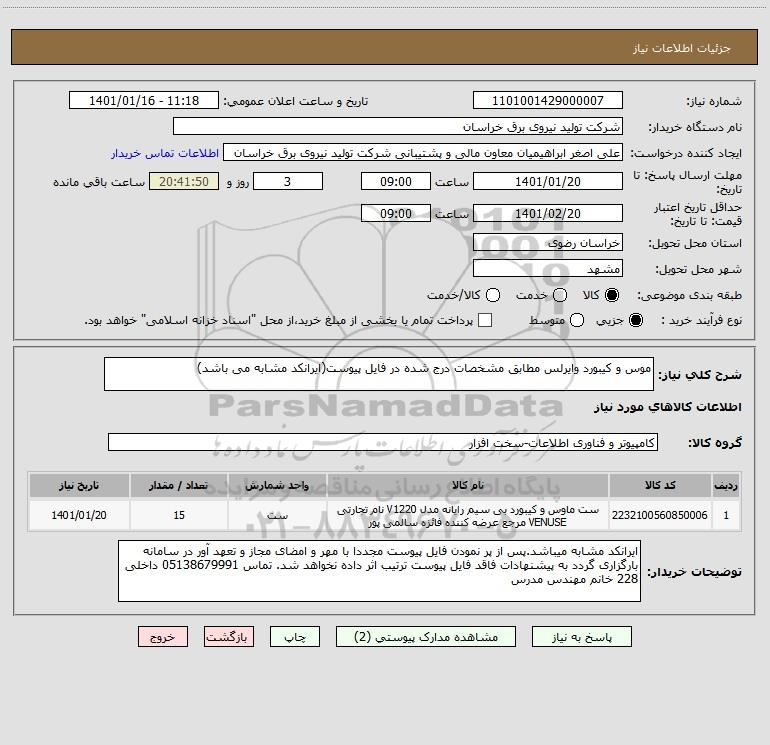
Task: Click the واحد شمارش column header
Action: (x=277, y=485)
